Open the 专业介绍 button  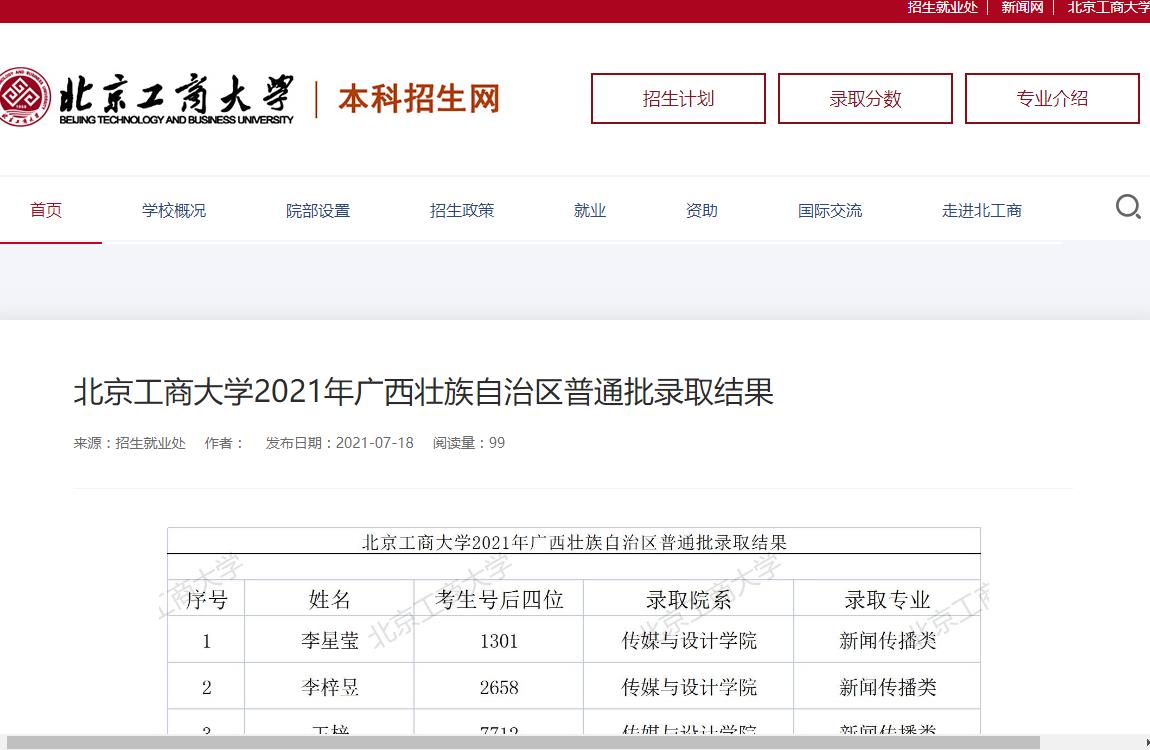(x=1052, y=98)
